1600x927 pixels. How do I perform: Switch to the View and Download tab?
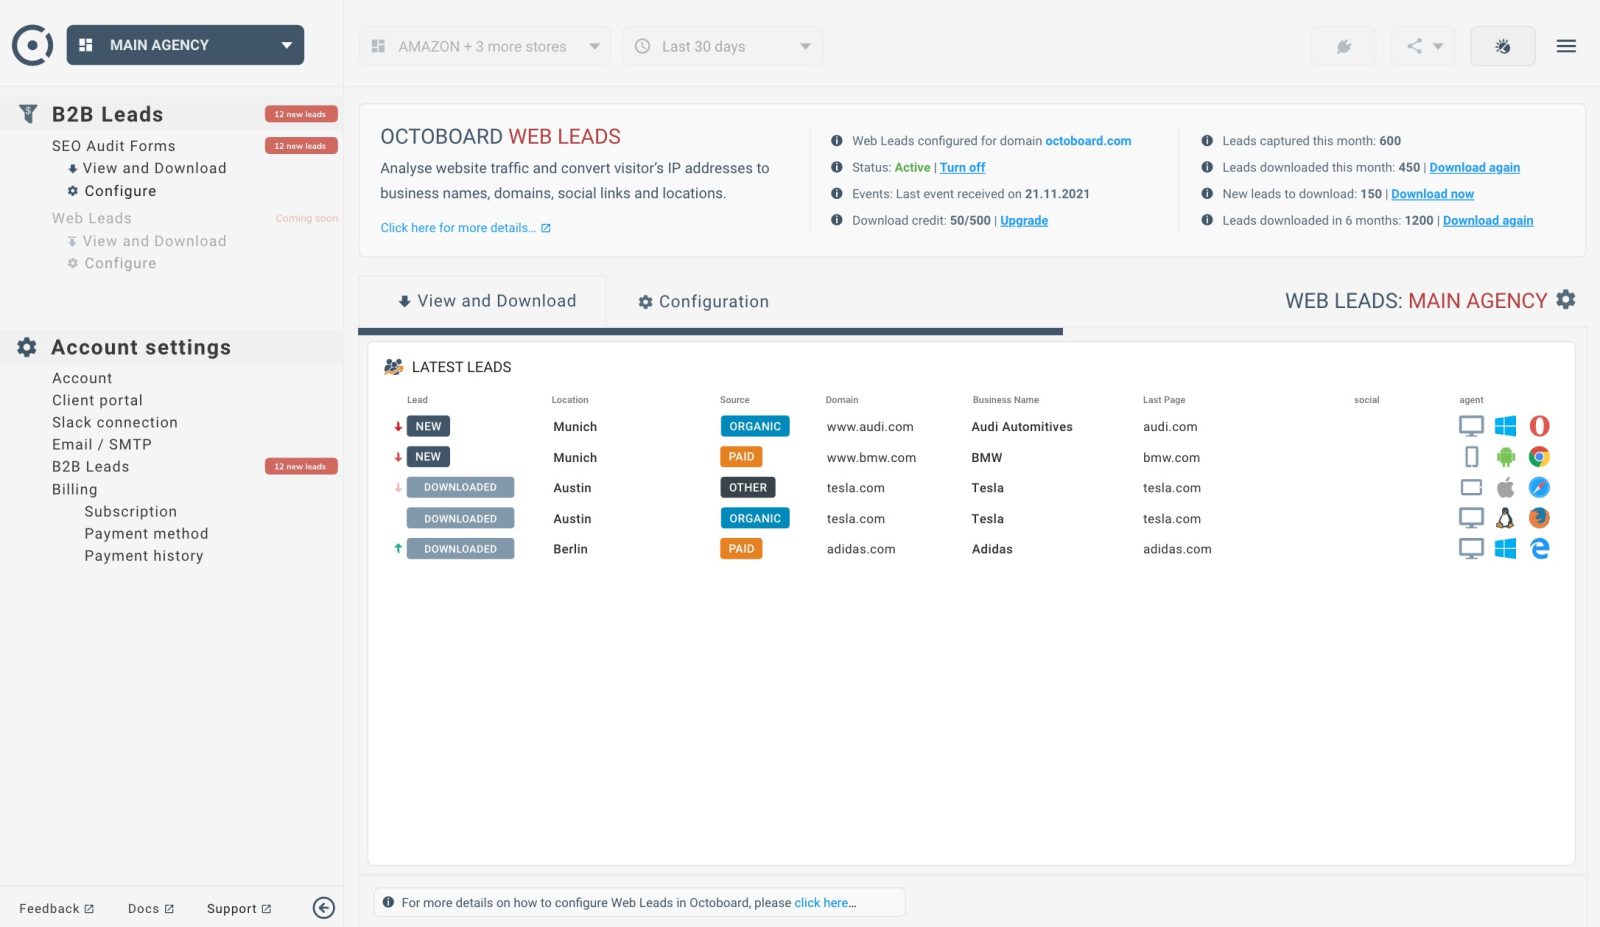(x=483, y=301)
